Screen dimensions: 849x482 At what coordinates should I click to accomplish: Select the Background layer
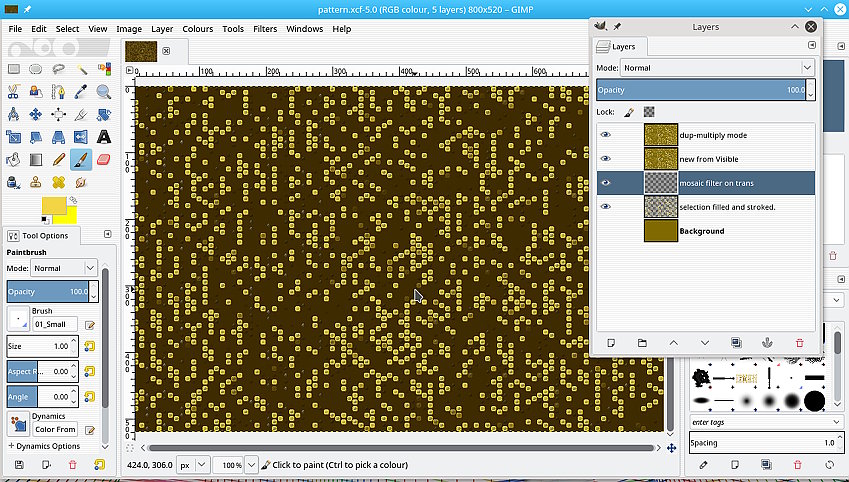716,231
